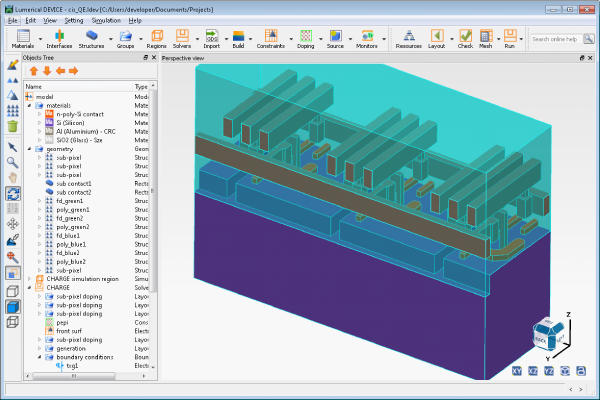Click the edit object pencil icon
The width and height of the screenshot is (600, 400).
click(x=13, y=65)
